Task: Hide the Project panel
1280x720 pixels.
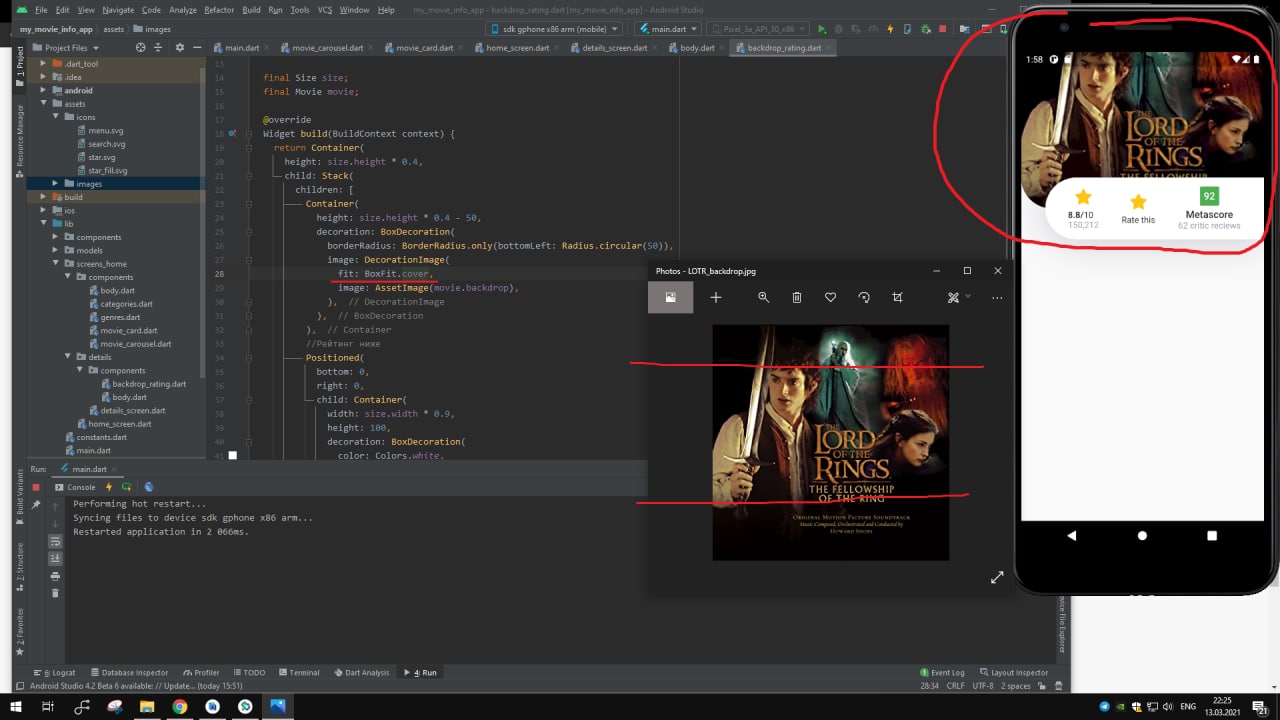Action: [x=197, y=47]
